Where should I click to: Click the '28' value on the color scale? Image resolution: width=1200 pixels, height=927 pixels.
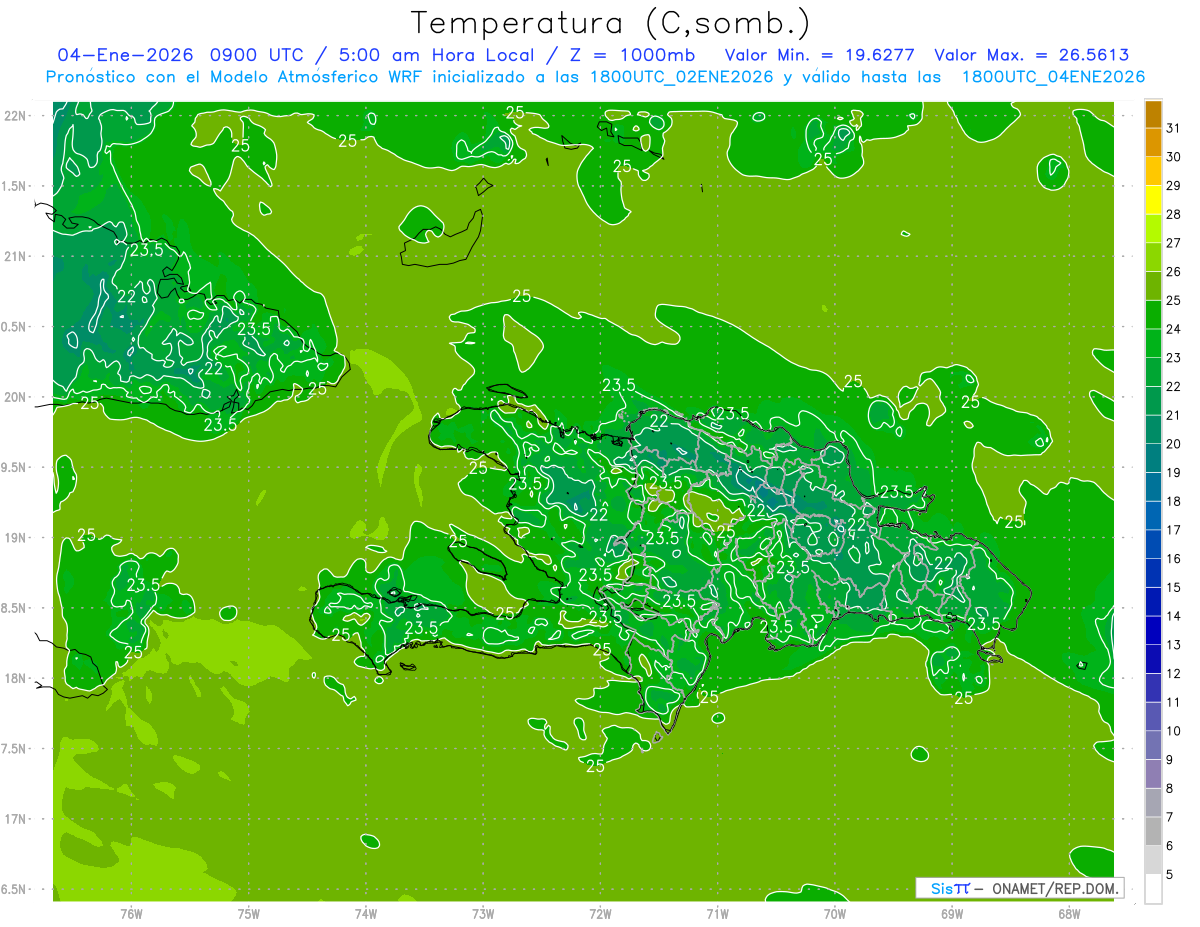(x=1174, y=214)
